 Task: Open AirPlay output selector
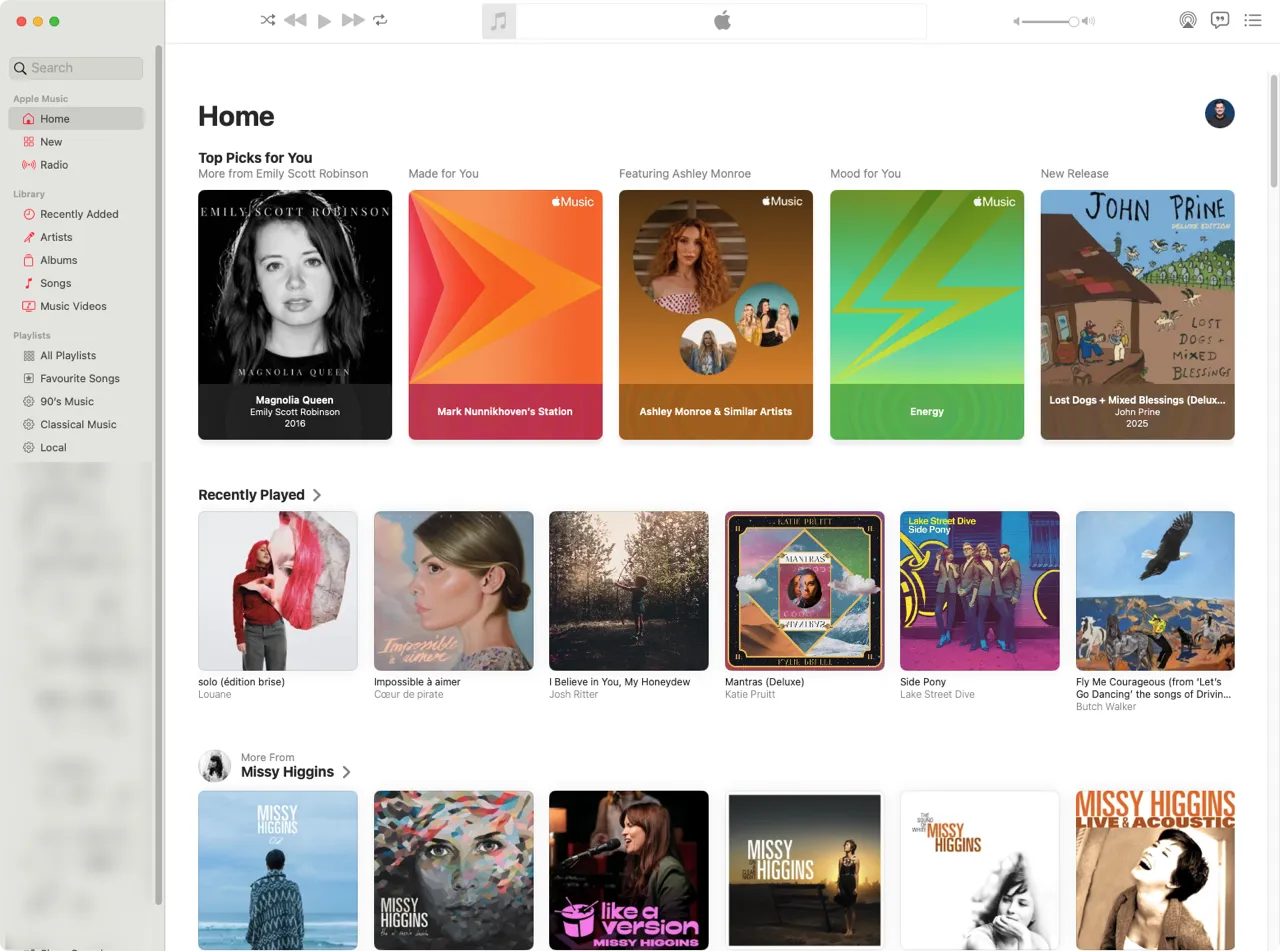click(1187, 20)
